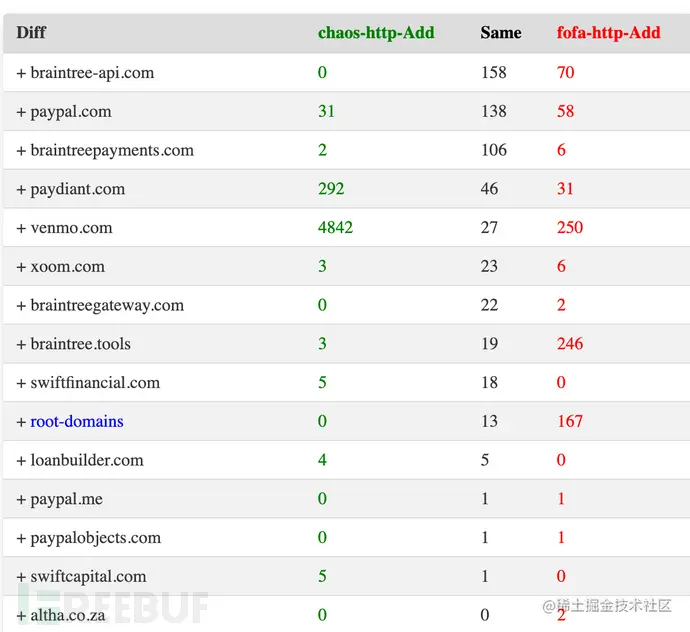Click Same value 18 for swiftfinancial.com
The image size is (690, 632).
point(489,382)
